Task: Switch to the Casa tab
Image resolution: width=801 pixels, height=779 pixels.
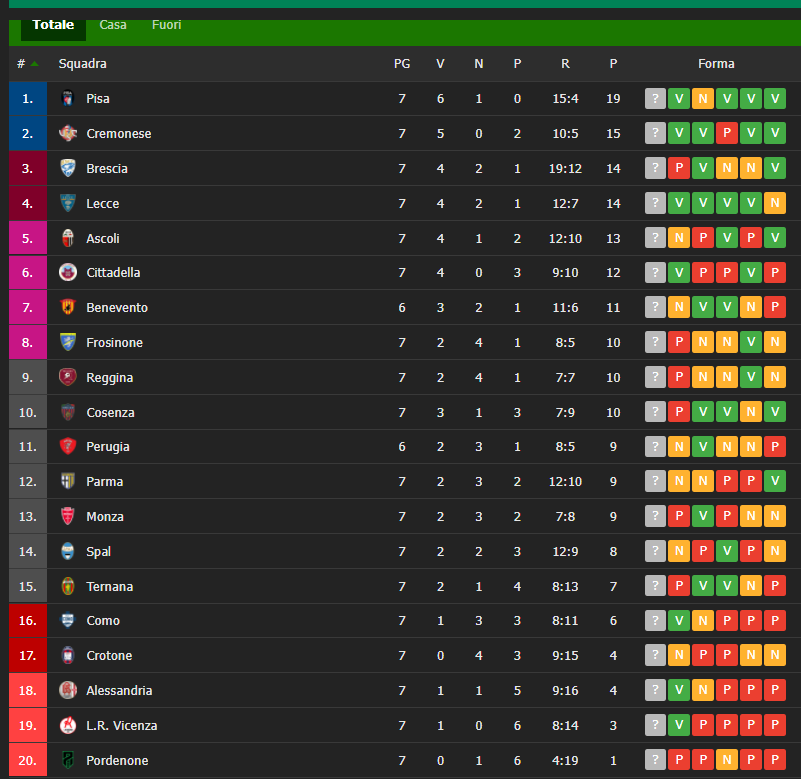Action: point(113,25)
